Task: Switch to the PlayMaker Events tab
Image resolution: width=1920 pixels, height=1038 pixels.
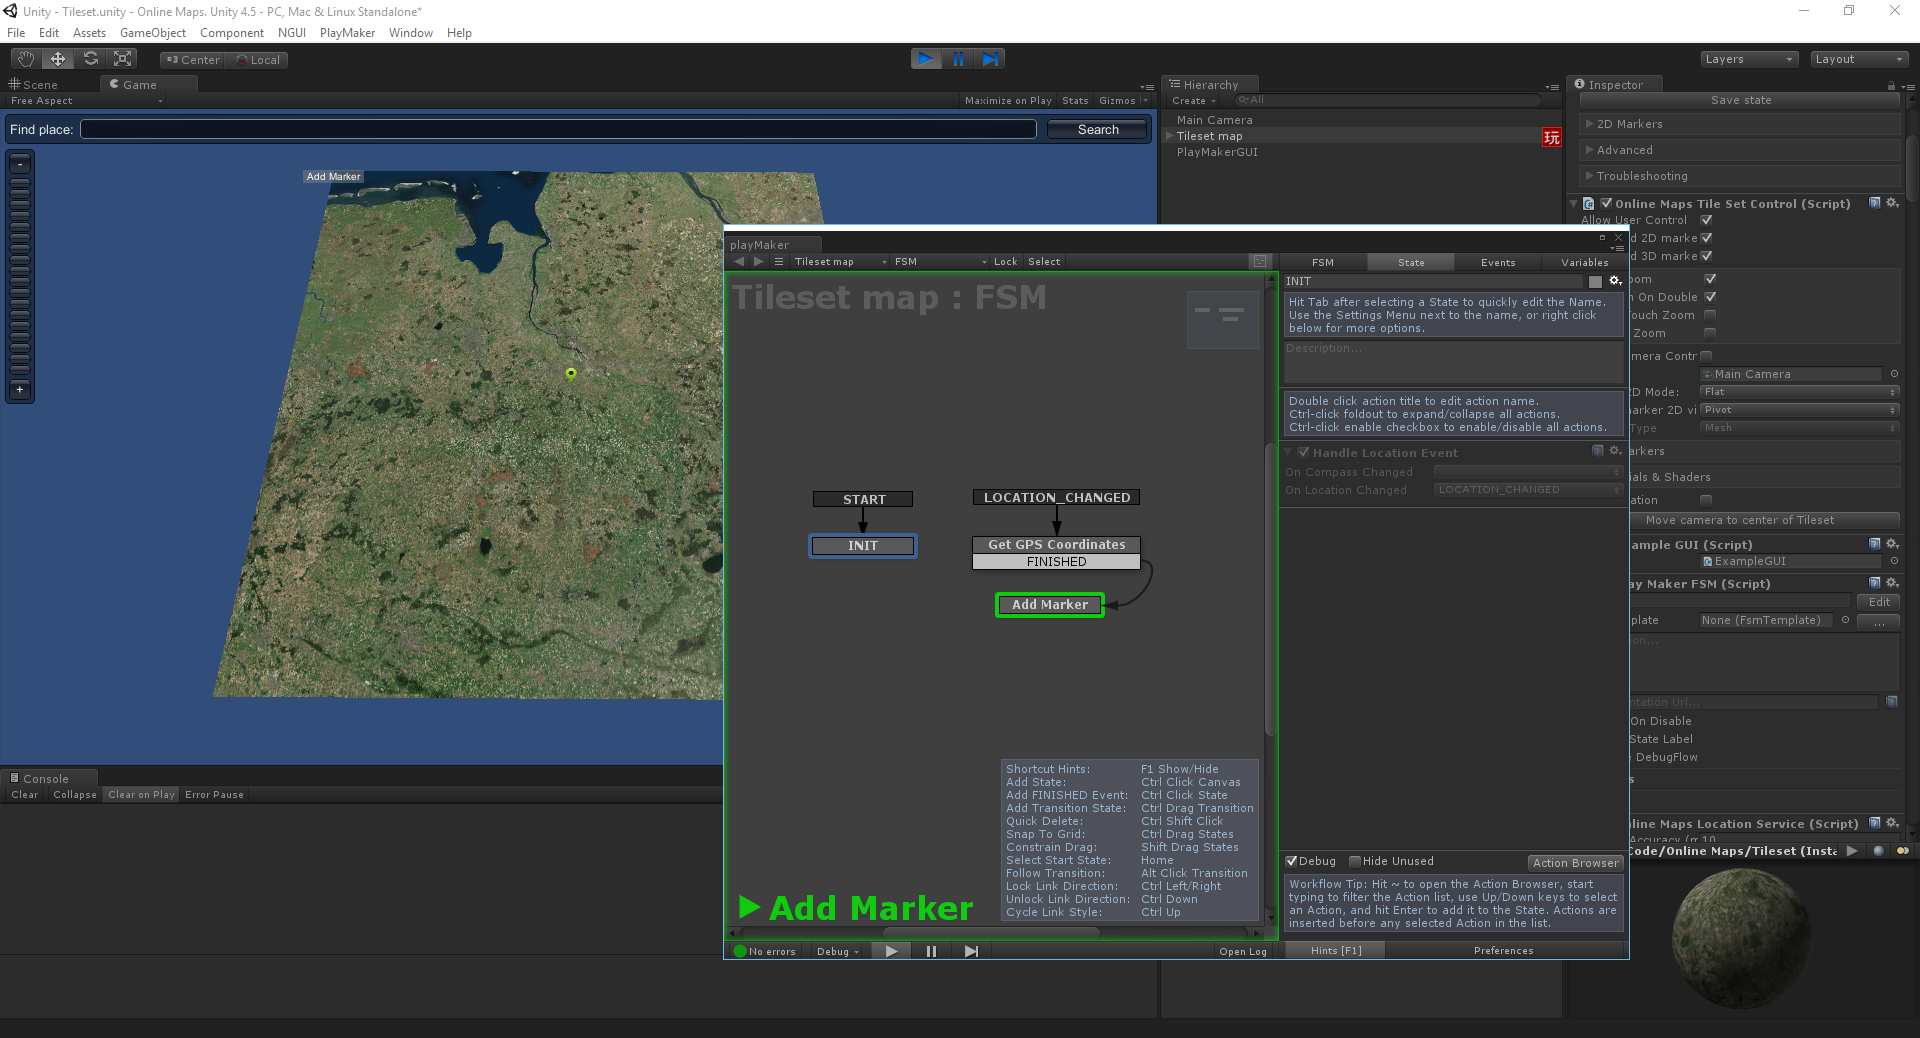Action: (1498, 262)
